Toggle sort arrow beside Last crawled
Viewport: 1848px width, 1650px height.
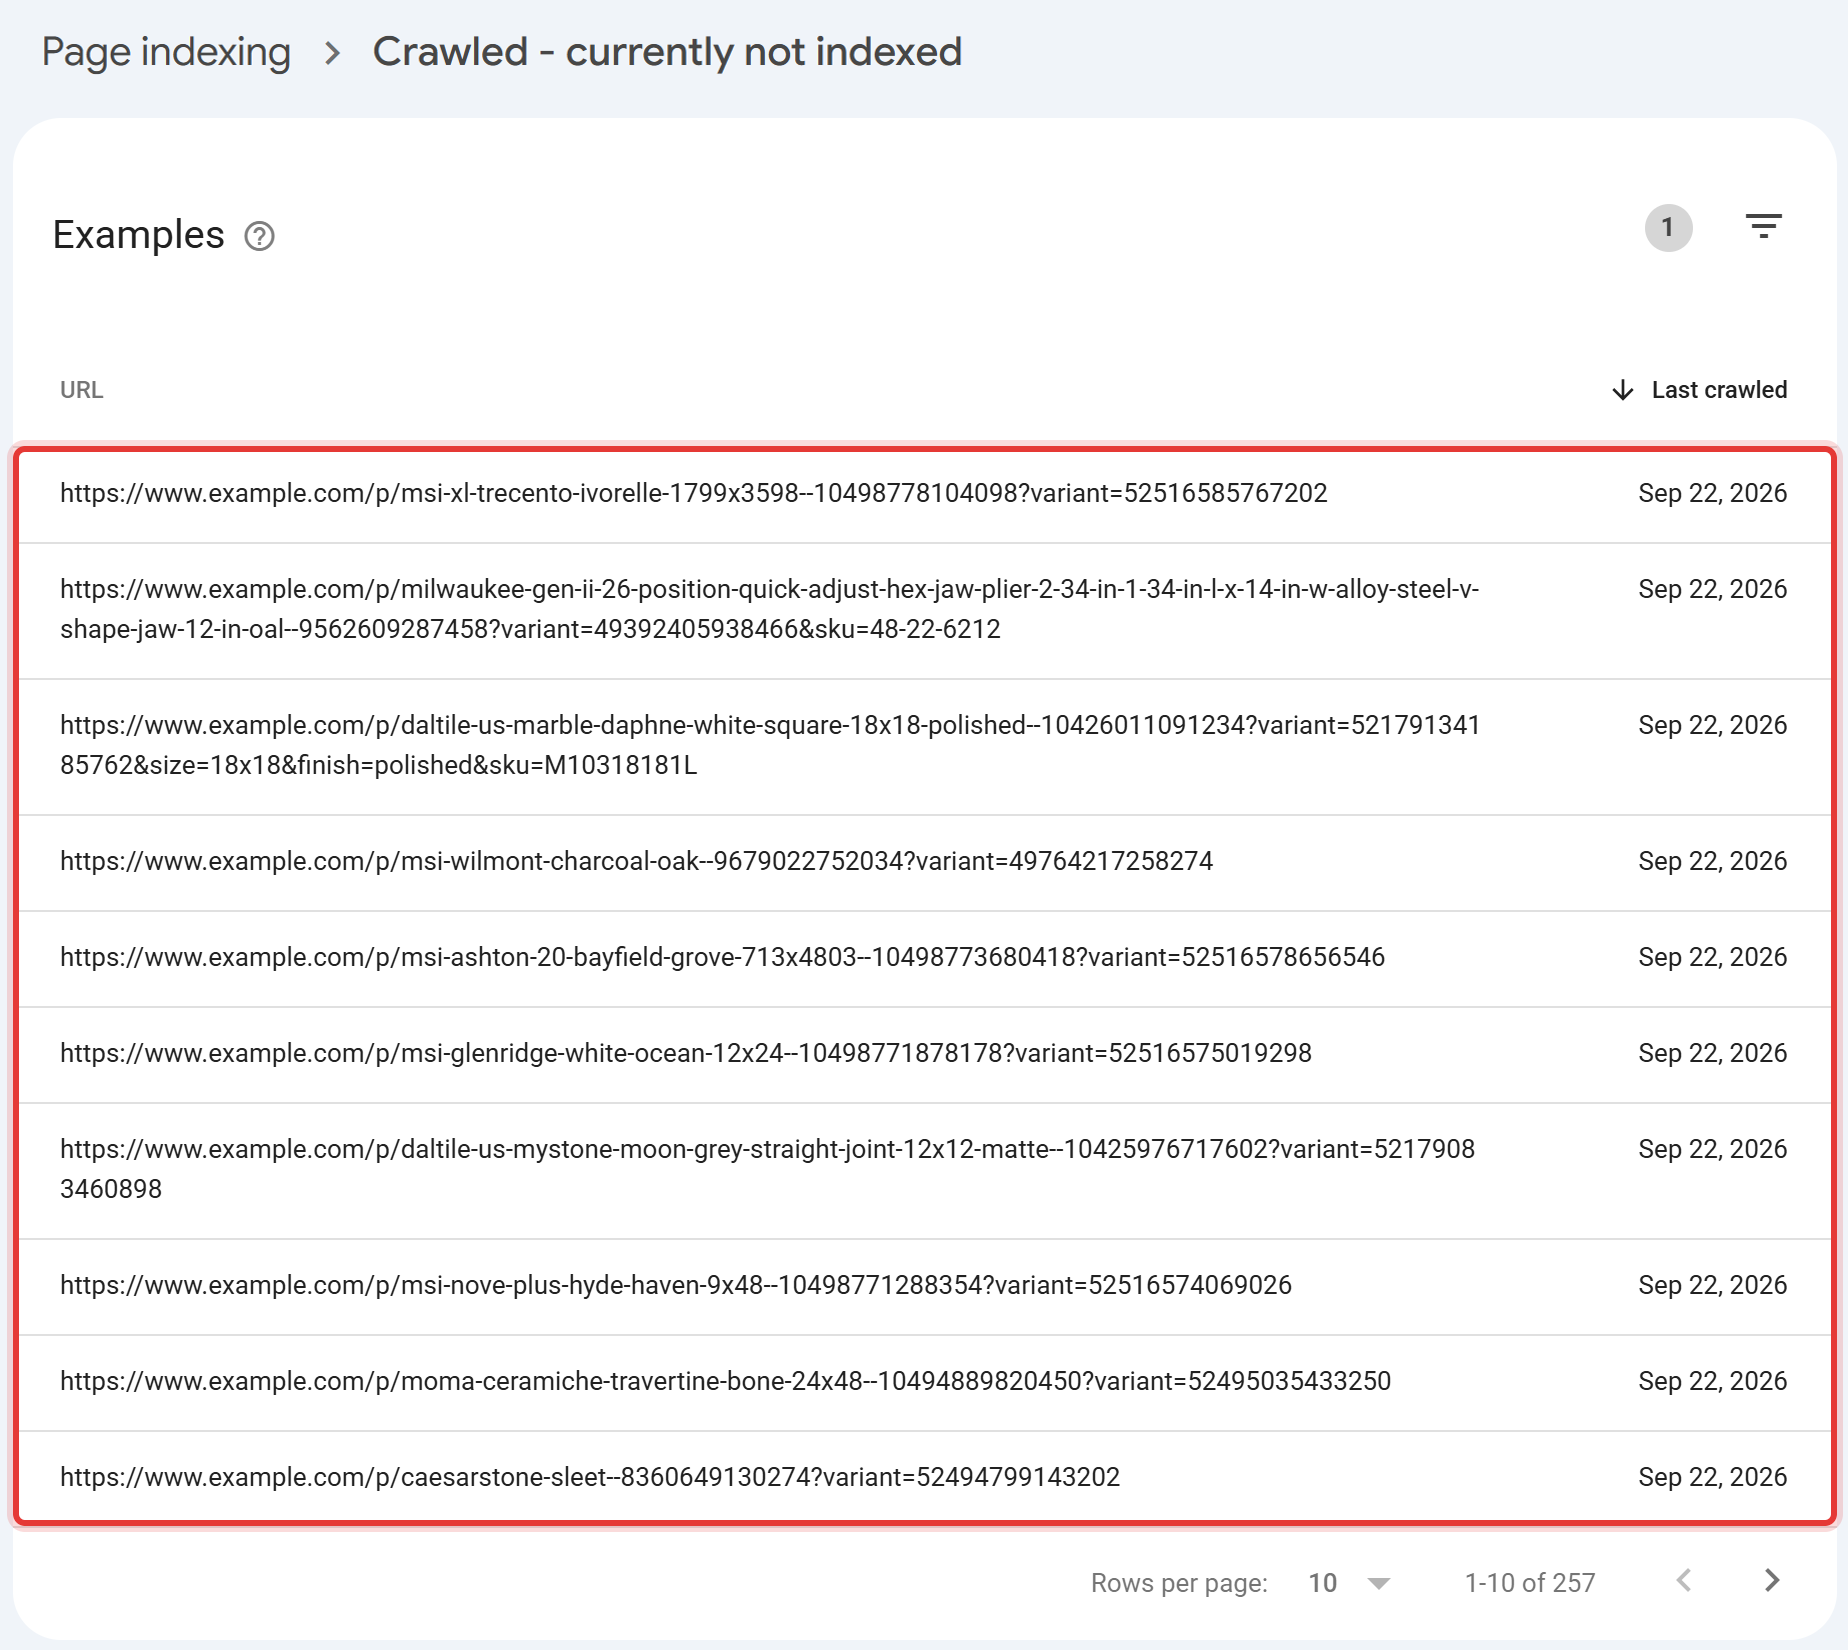(1623, 390)
